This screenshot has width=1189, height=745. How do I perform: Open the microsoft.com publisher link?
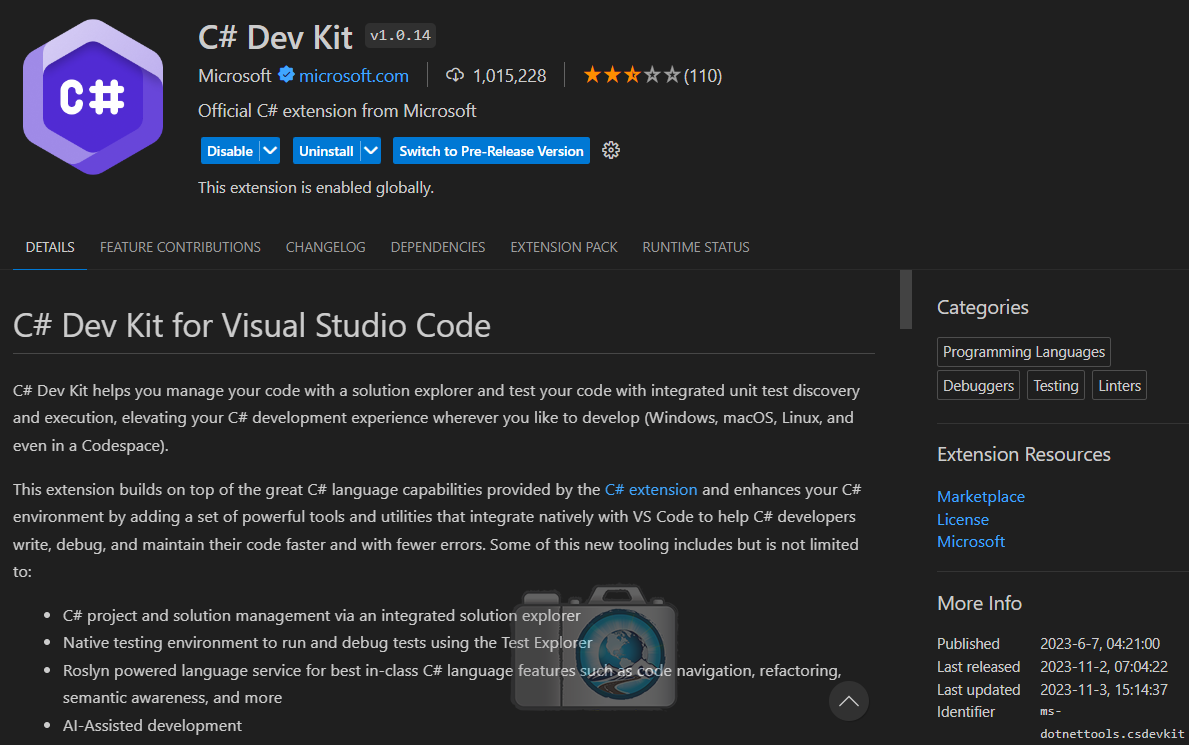[353, 76]
